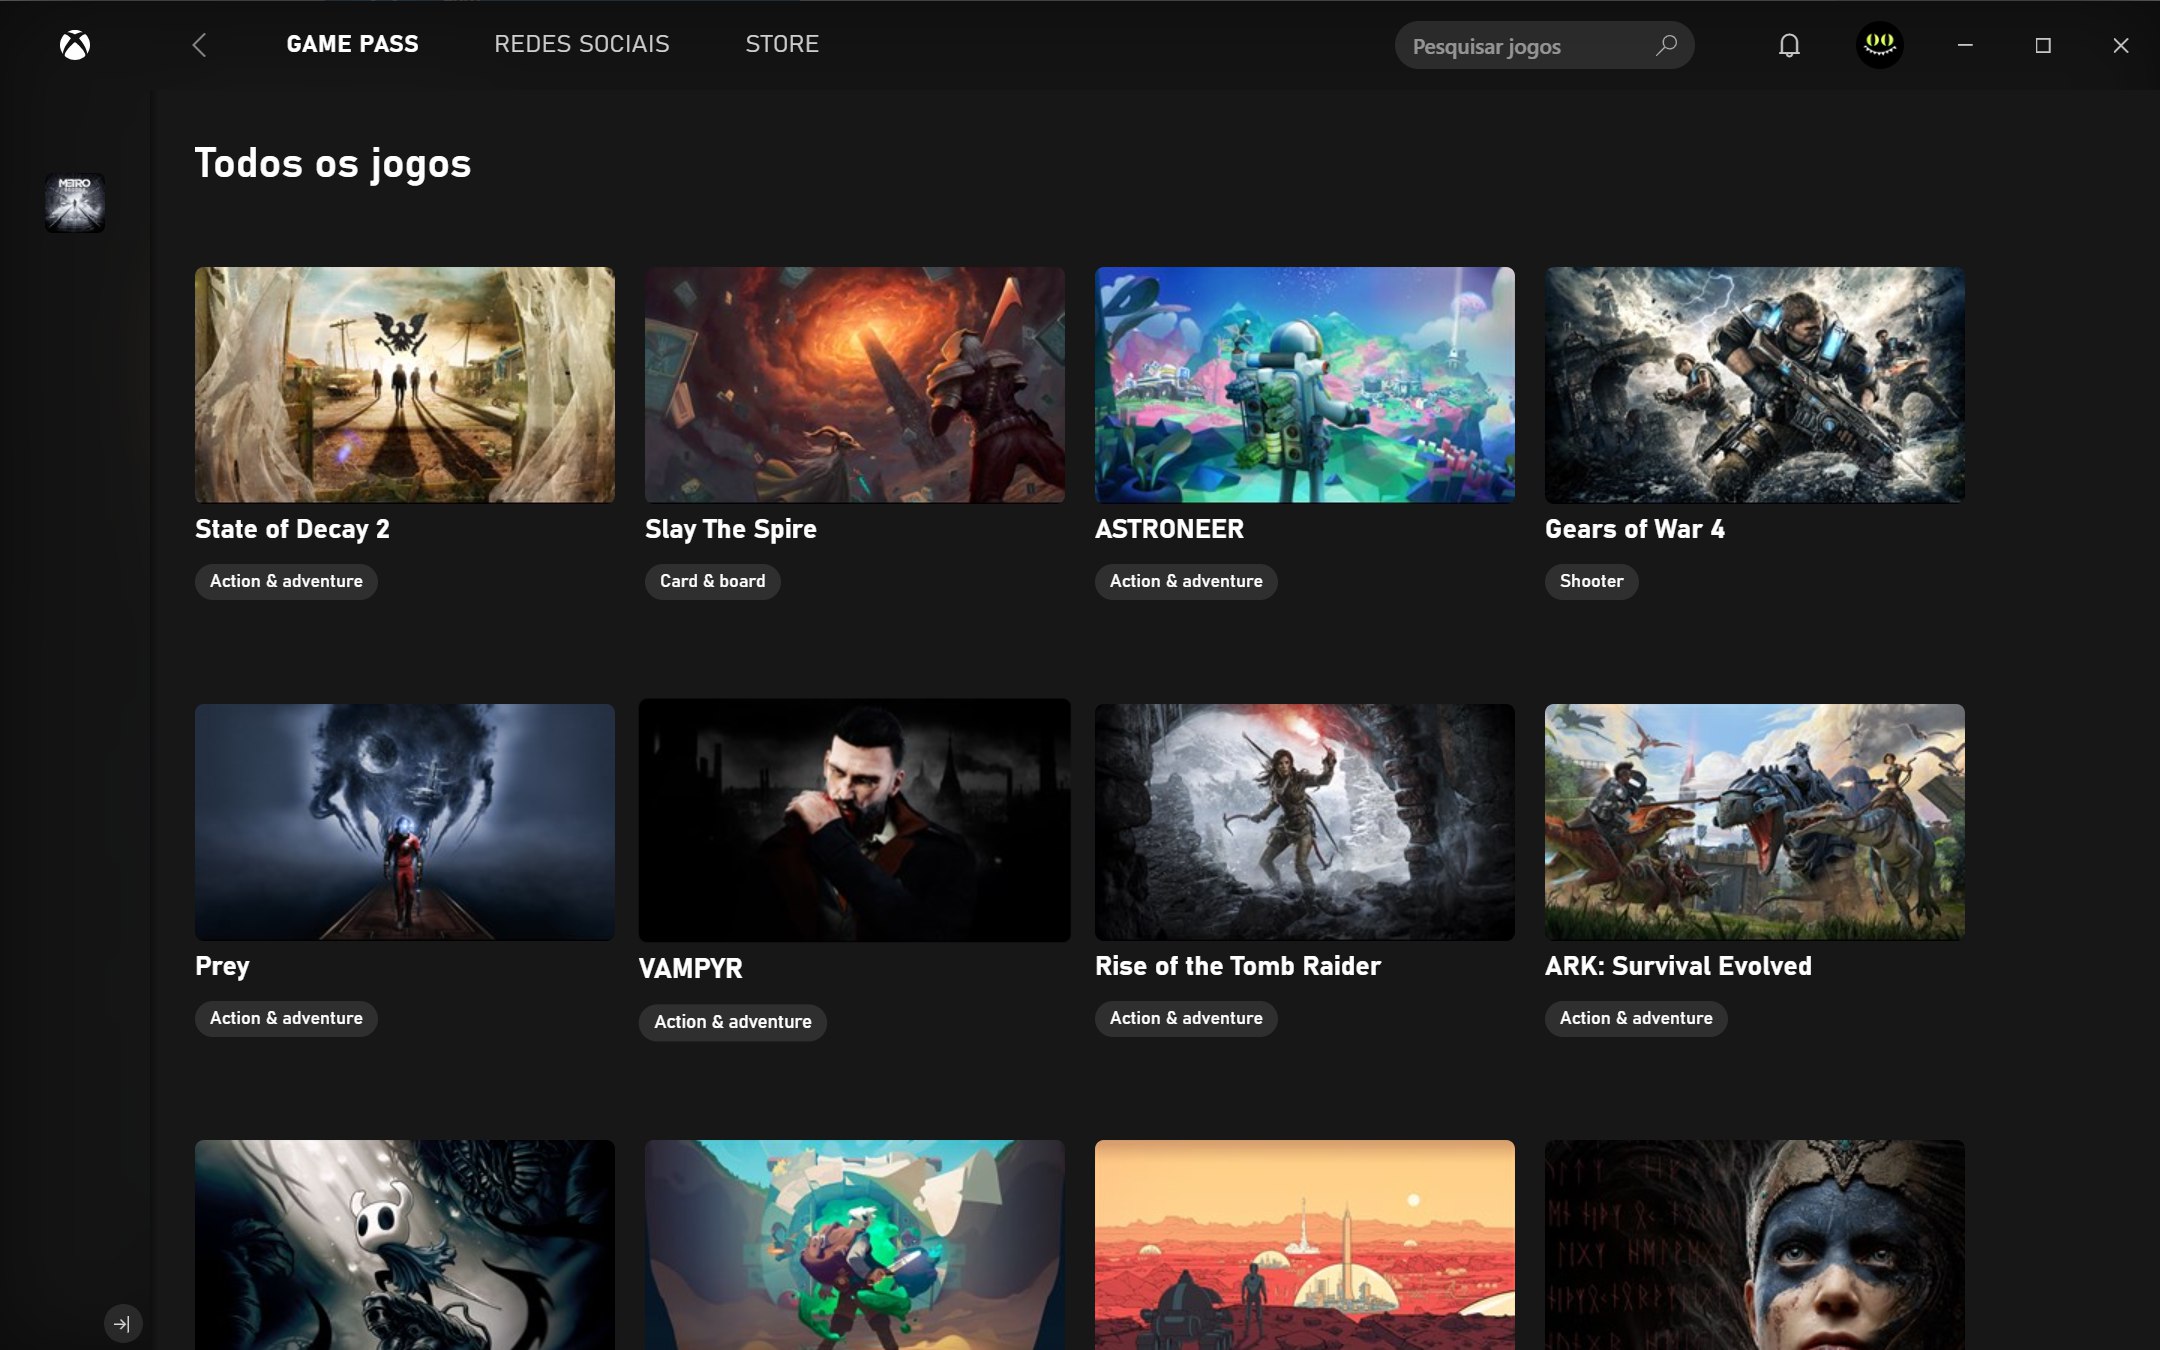2160x1350 pixels.
Task: Open Slay The Spire thumbnail
Action: (855, 384)
